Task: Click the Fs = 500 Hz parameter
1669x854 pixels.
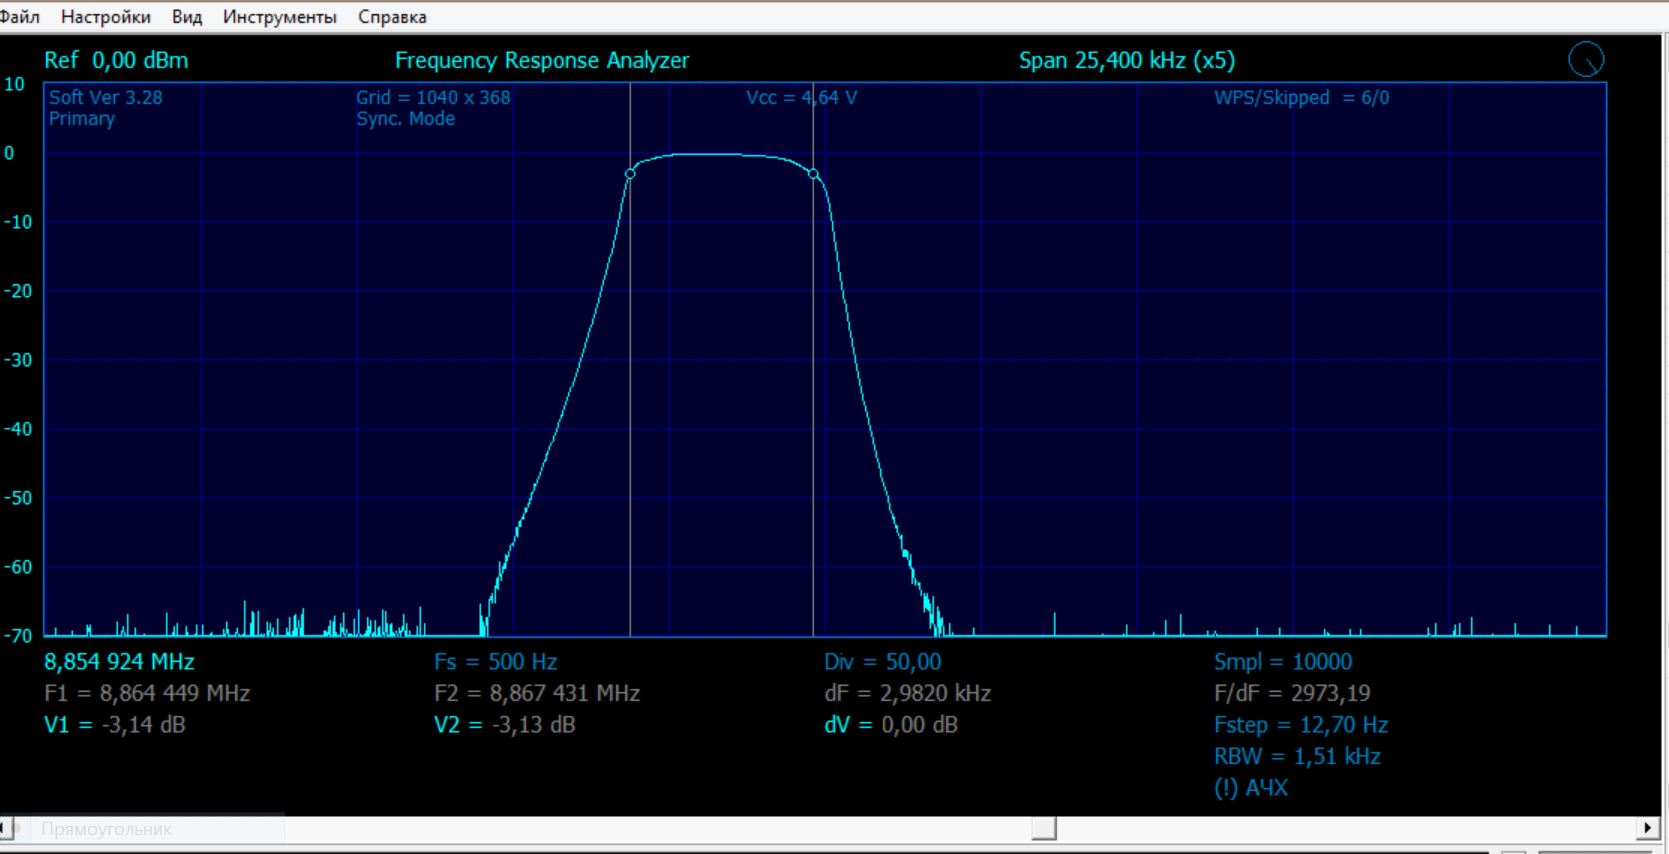Action: tap(495, 662)
